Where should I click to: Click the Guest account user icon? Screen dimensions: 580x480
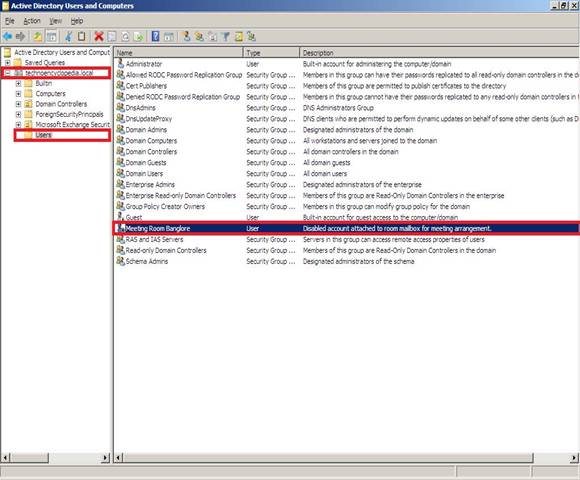point(121,217)
